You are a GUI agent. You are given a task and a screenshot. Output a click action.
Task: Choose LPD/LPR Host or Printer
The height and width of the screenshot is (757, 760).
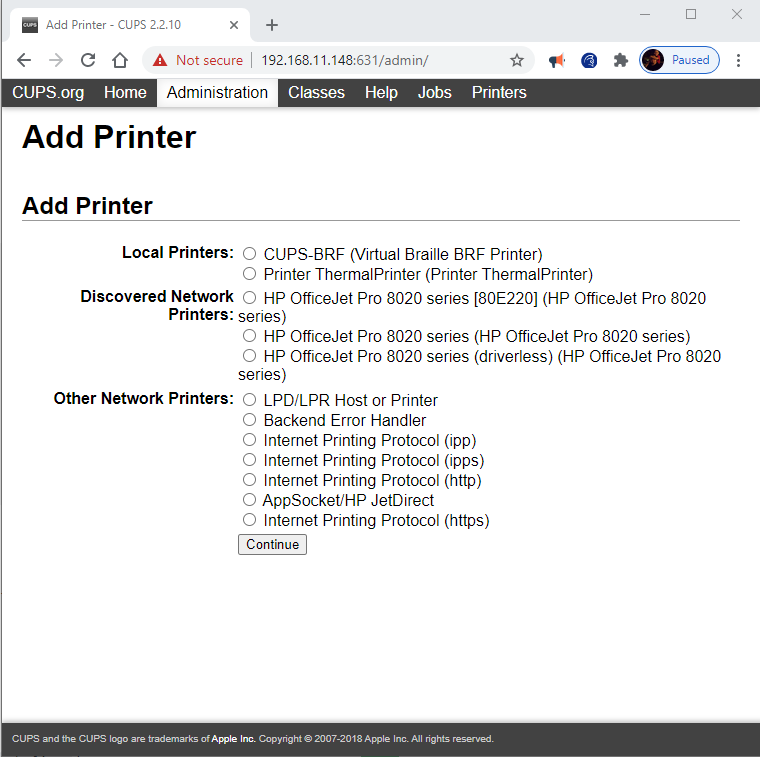tap(249, 399)
